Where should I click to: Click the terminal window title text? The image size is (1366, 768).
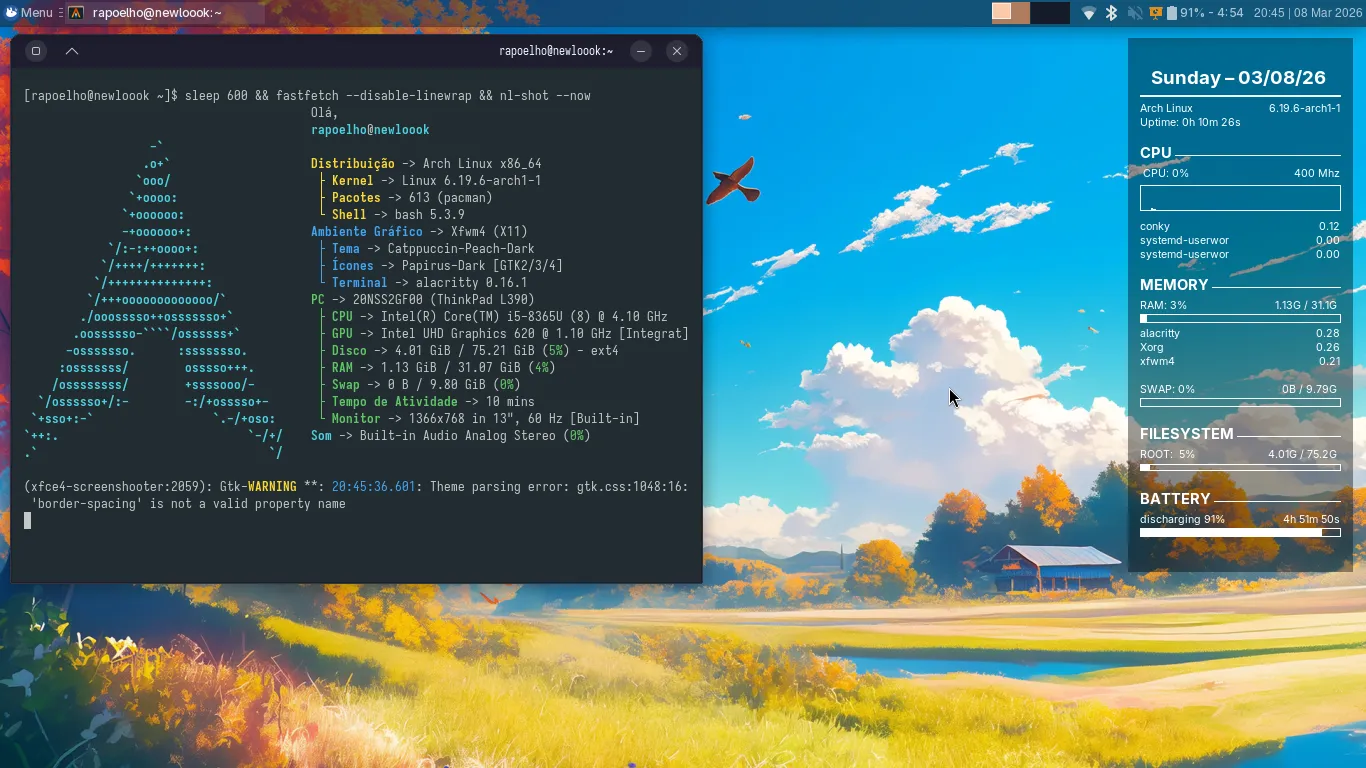point(555,51)
